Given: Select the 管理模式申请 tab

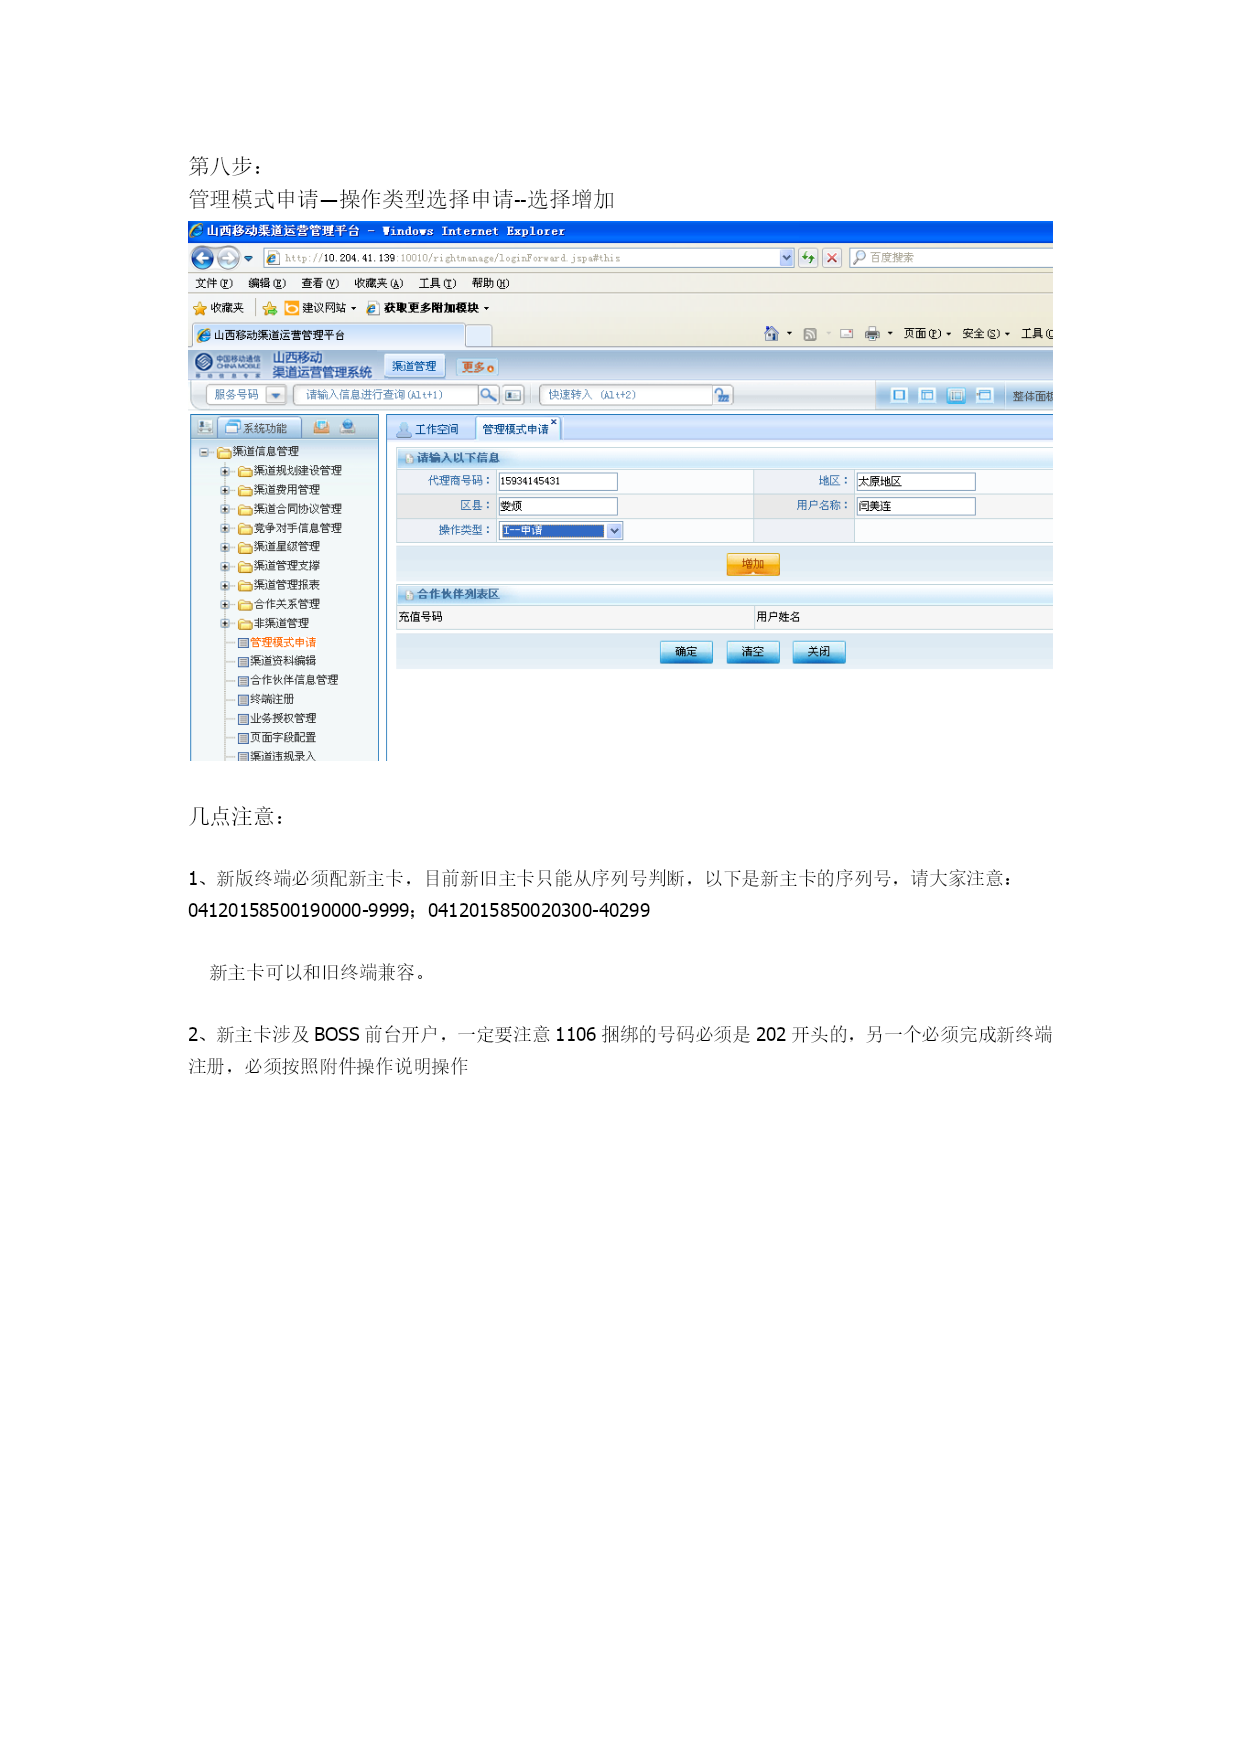Looking at the screenshot, I should click(x=515, y=429).
